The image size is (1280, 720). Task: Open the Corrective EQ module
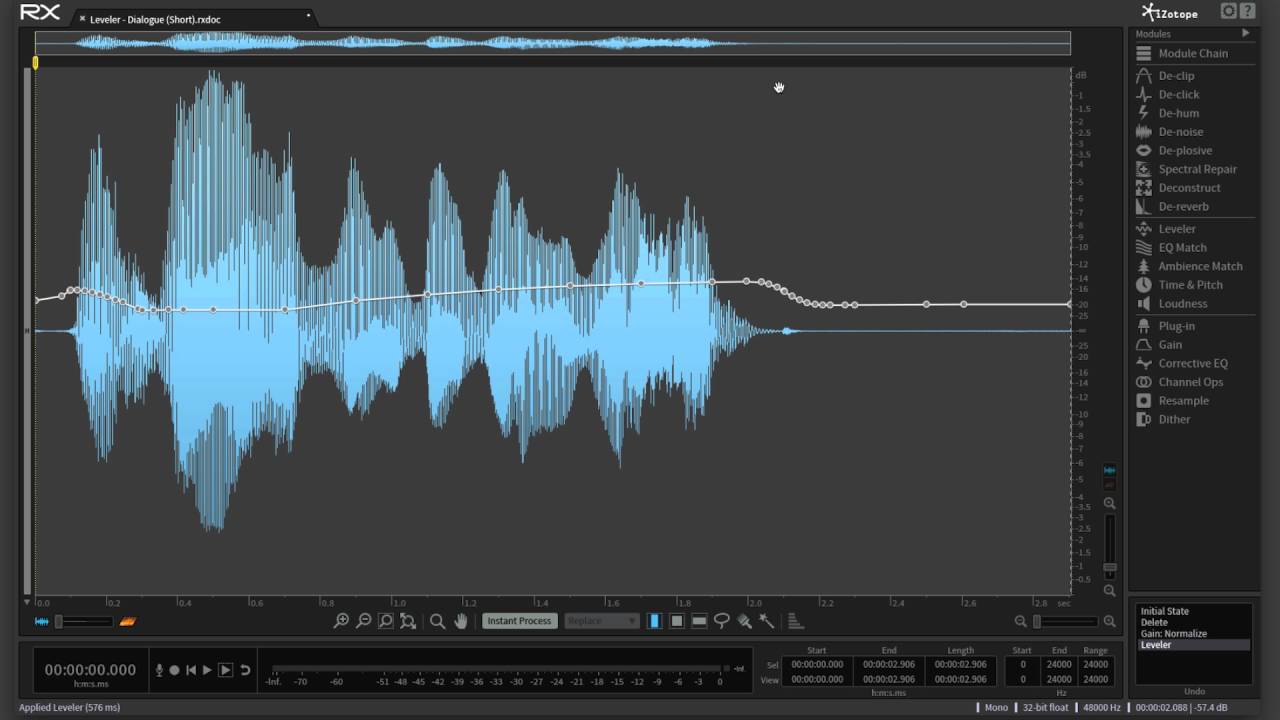(1194, 364)
